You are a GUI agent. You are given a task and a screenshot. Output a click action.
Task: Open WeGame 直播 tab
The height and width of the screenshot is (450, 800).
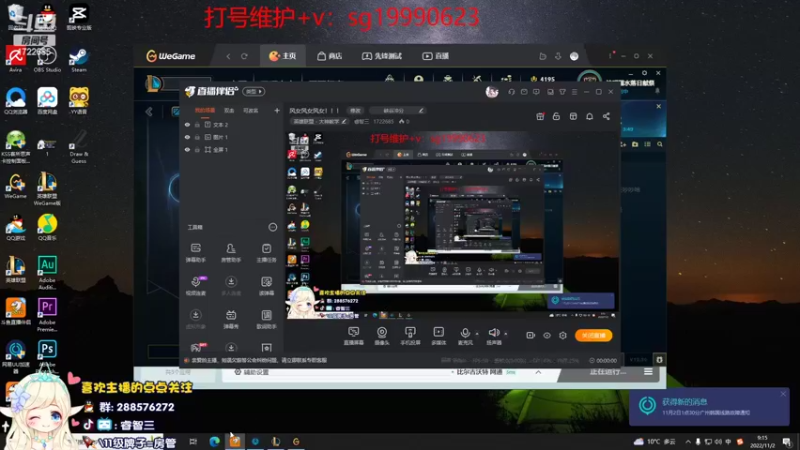pos(435,56)
